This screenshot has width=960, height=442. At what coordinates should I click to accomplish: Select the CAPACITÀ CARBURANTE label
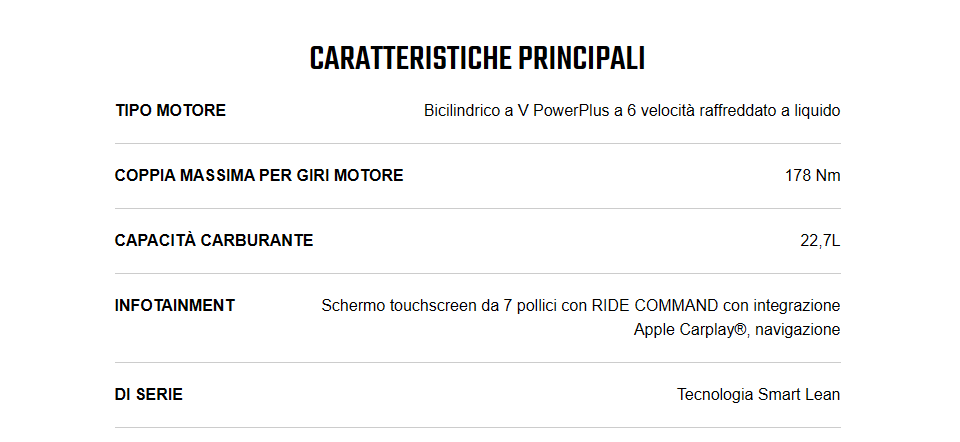[x=214, y=240]
